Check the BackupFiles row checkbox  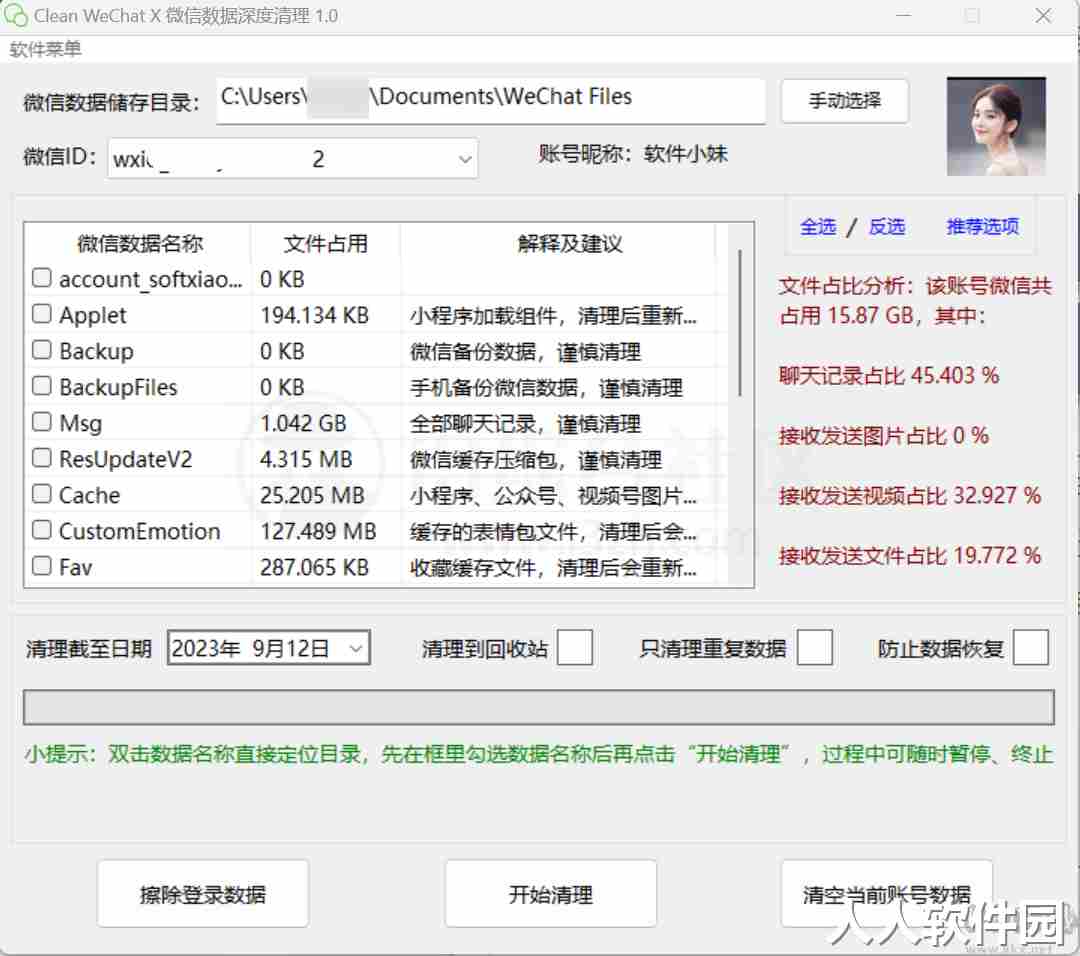pos(42,386)
